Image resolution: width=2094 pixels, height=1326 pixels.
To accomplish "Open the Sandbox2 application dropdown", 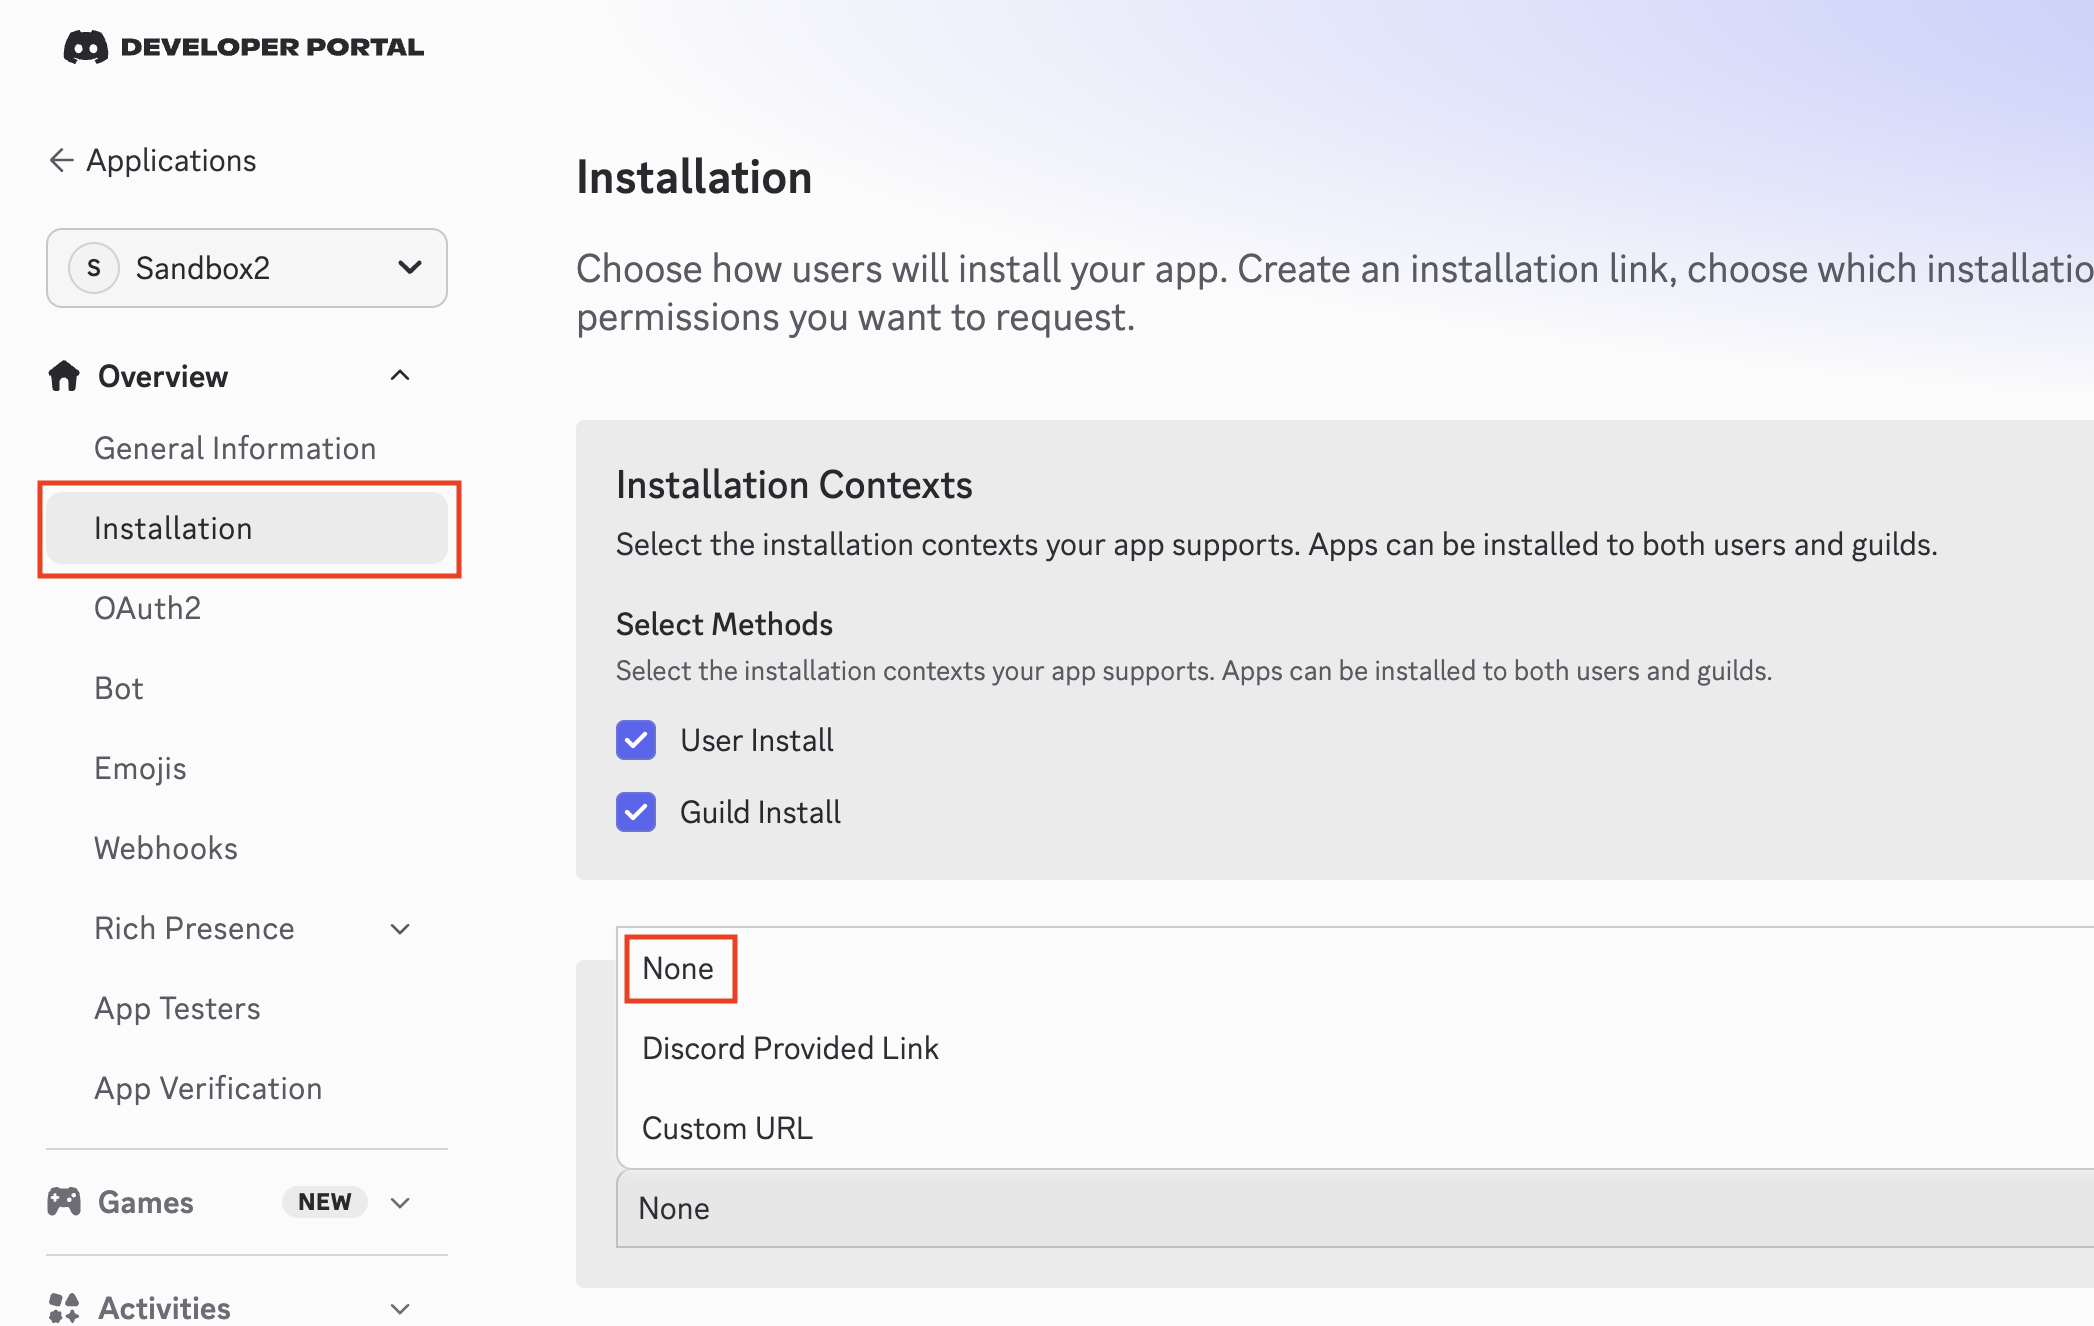I will (x=409, y=267).
